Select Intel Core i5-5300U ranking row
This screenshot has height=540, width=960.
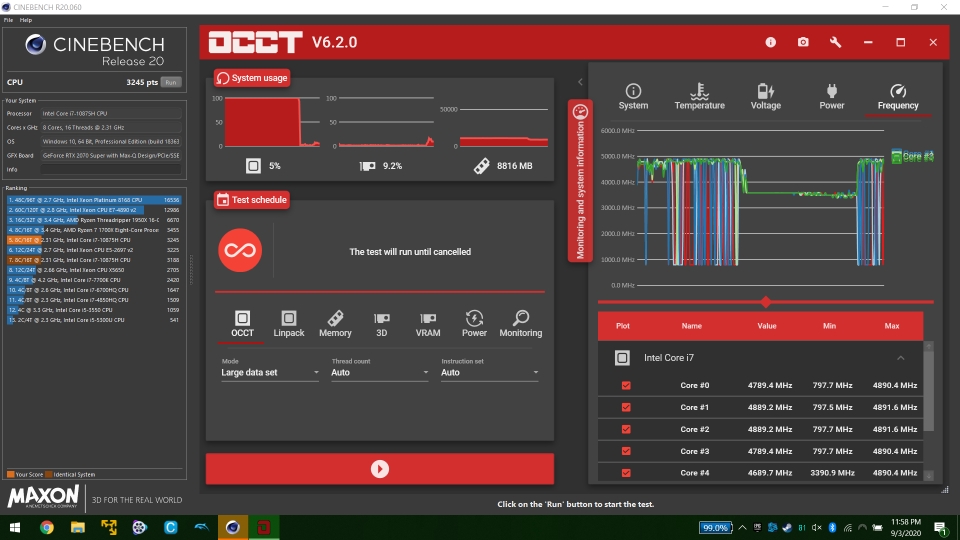94,320
